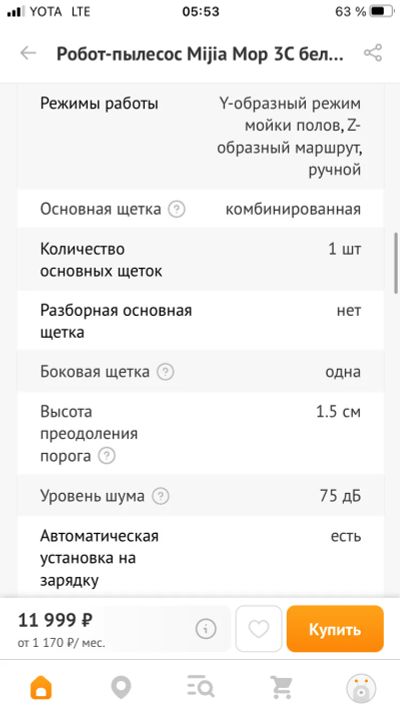
Task: Tap the page scrollbar indicator
Action: [396, 263]
